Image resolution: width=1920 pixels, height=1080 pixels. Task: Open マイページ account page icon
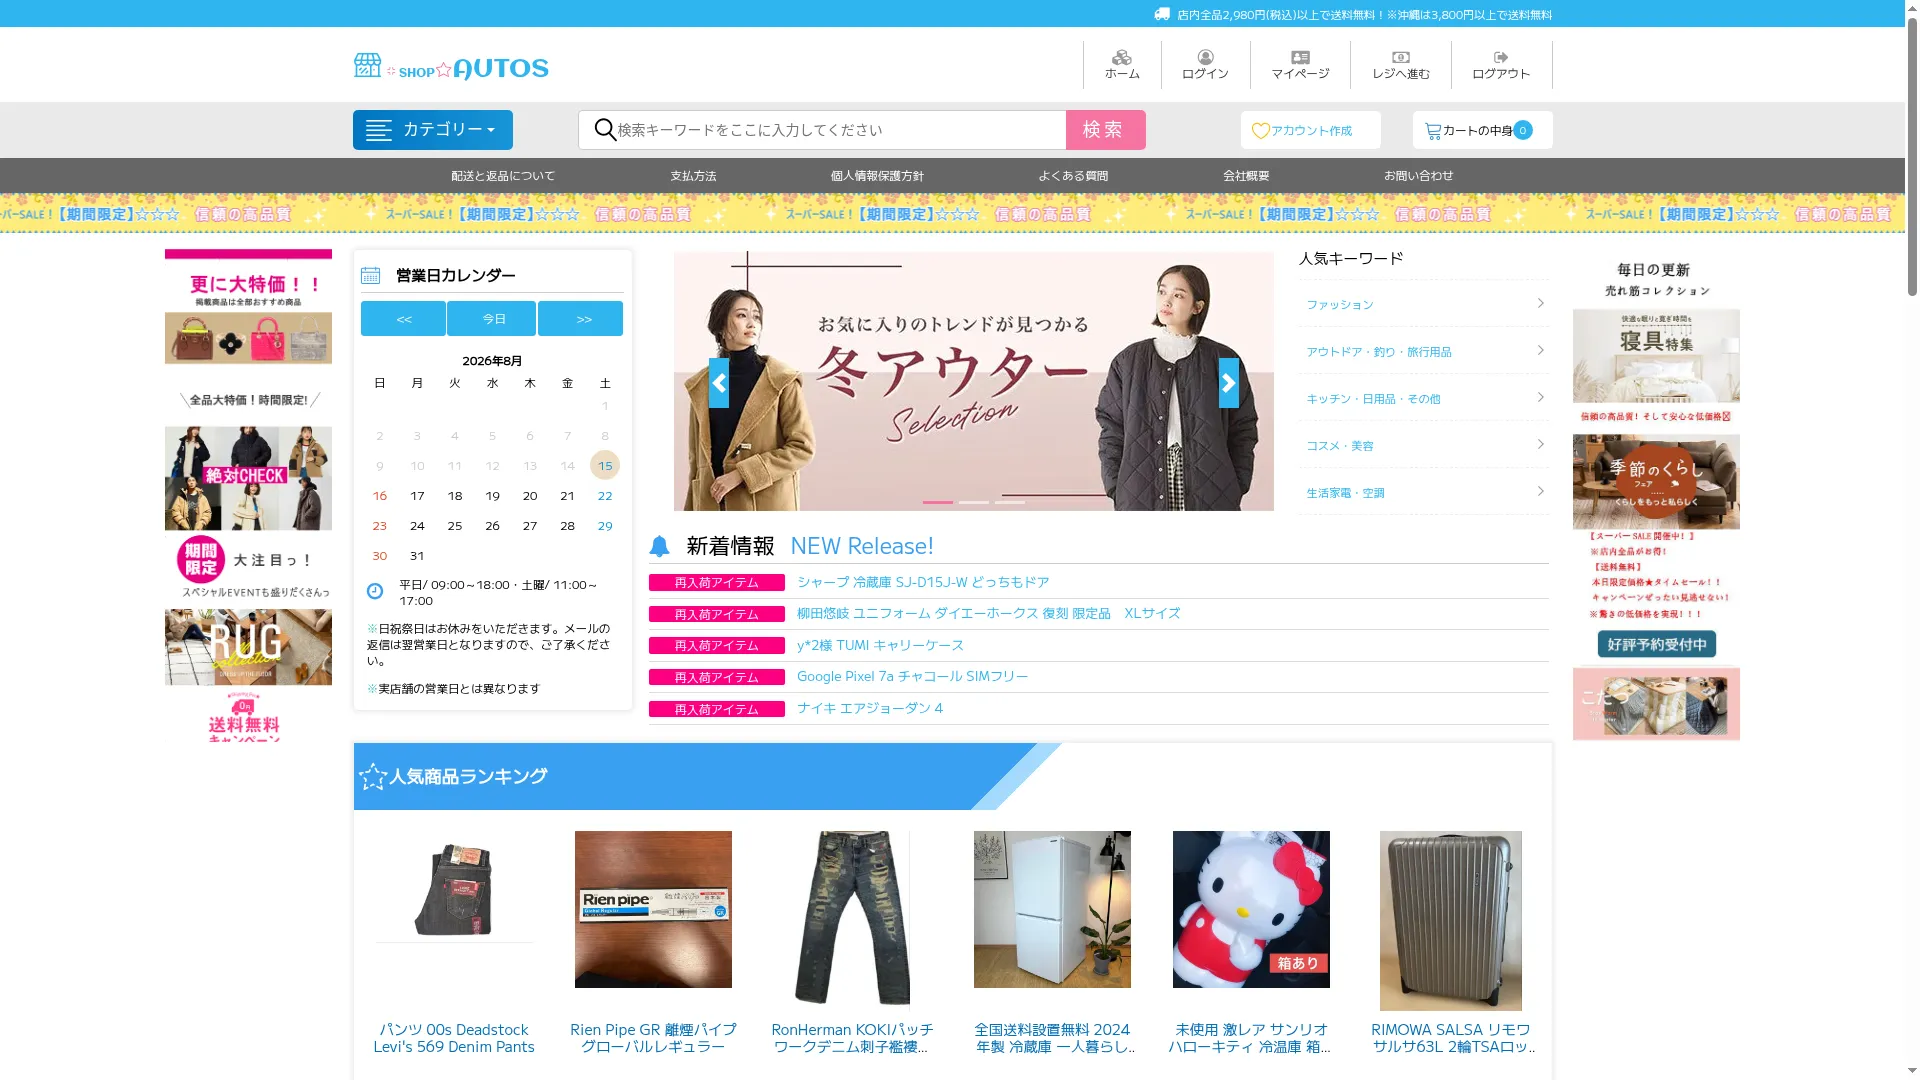[1300, 65]
